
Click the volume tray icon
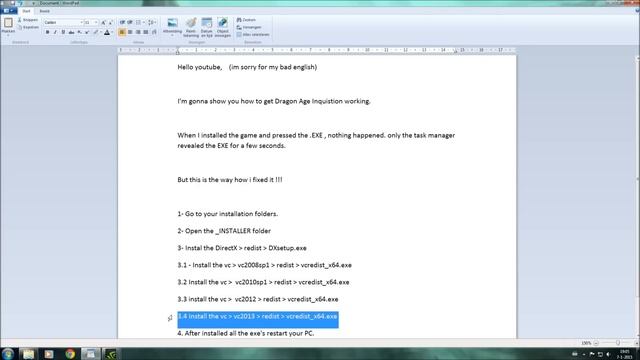tap(608, 354)
